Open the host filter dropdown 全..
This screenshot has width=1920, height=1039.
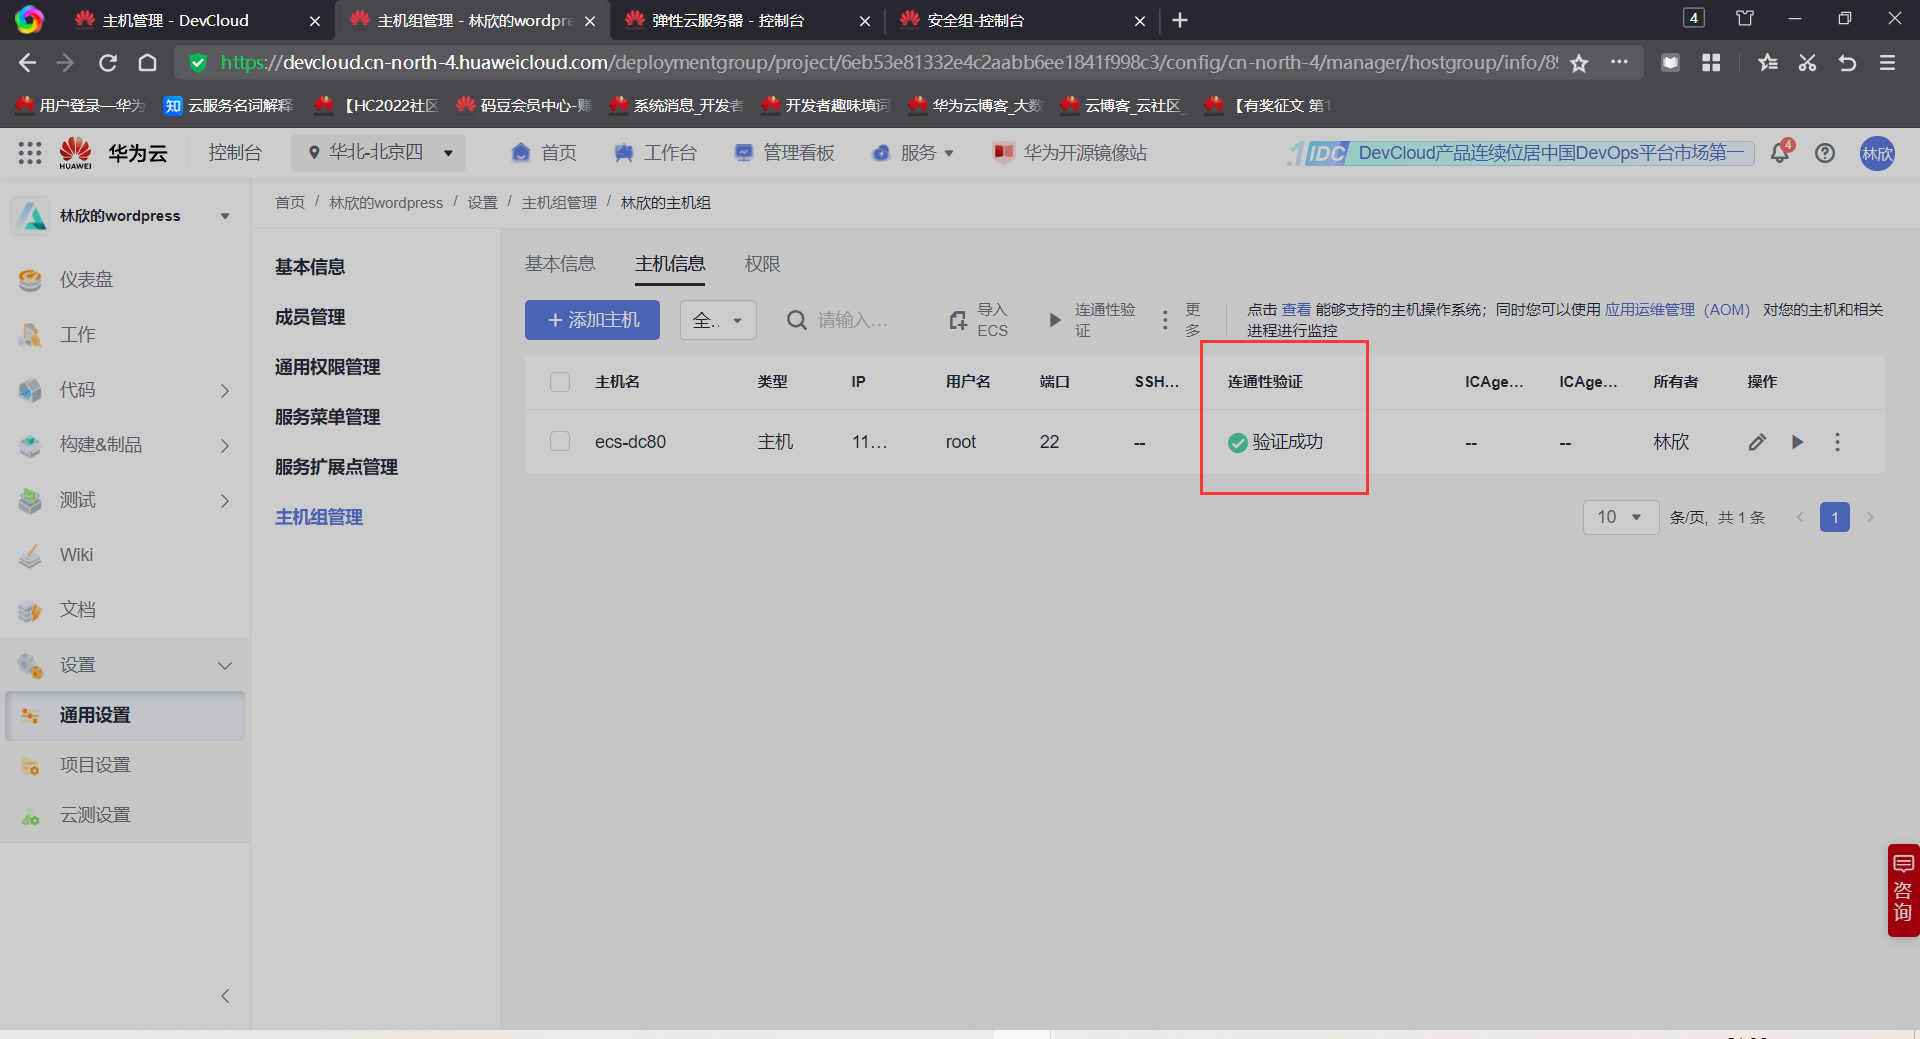point(718,320)
